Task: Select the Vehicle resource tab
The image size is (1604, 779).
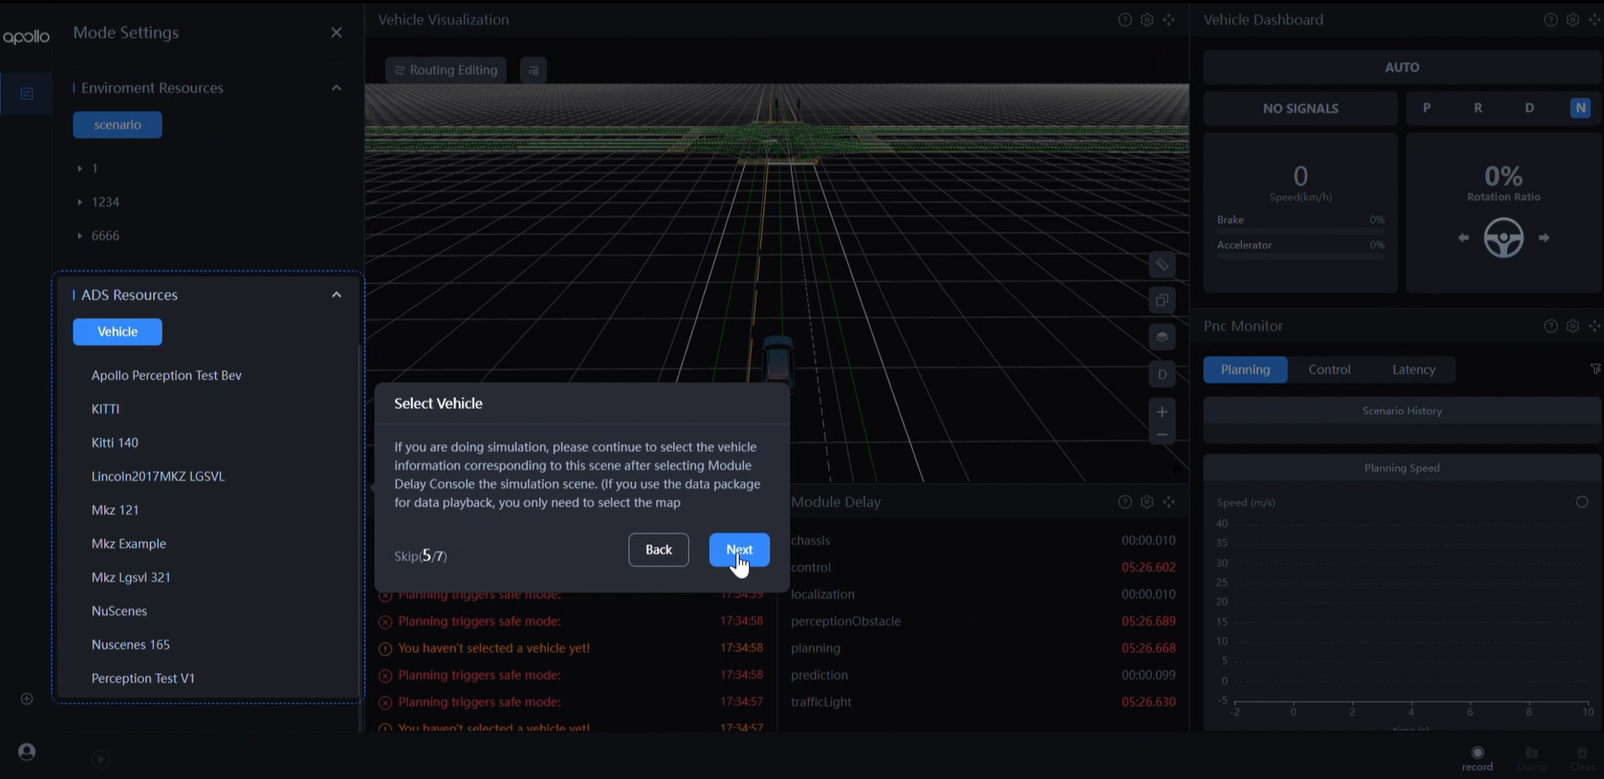Action: [x=117, y=332]
